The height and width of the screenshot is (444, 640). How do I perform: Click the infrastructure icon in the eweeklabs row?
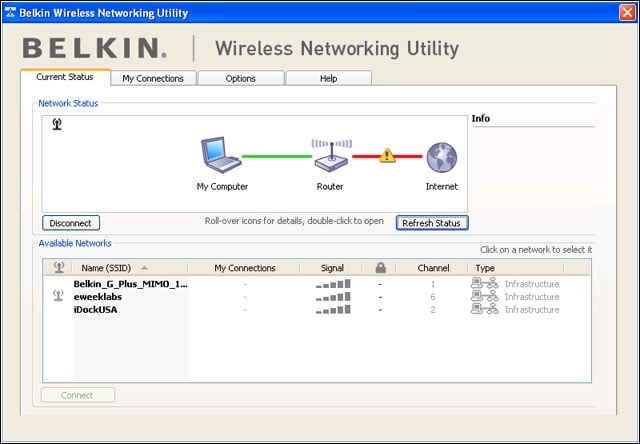(x=484, y=296)
